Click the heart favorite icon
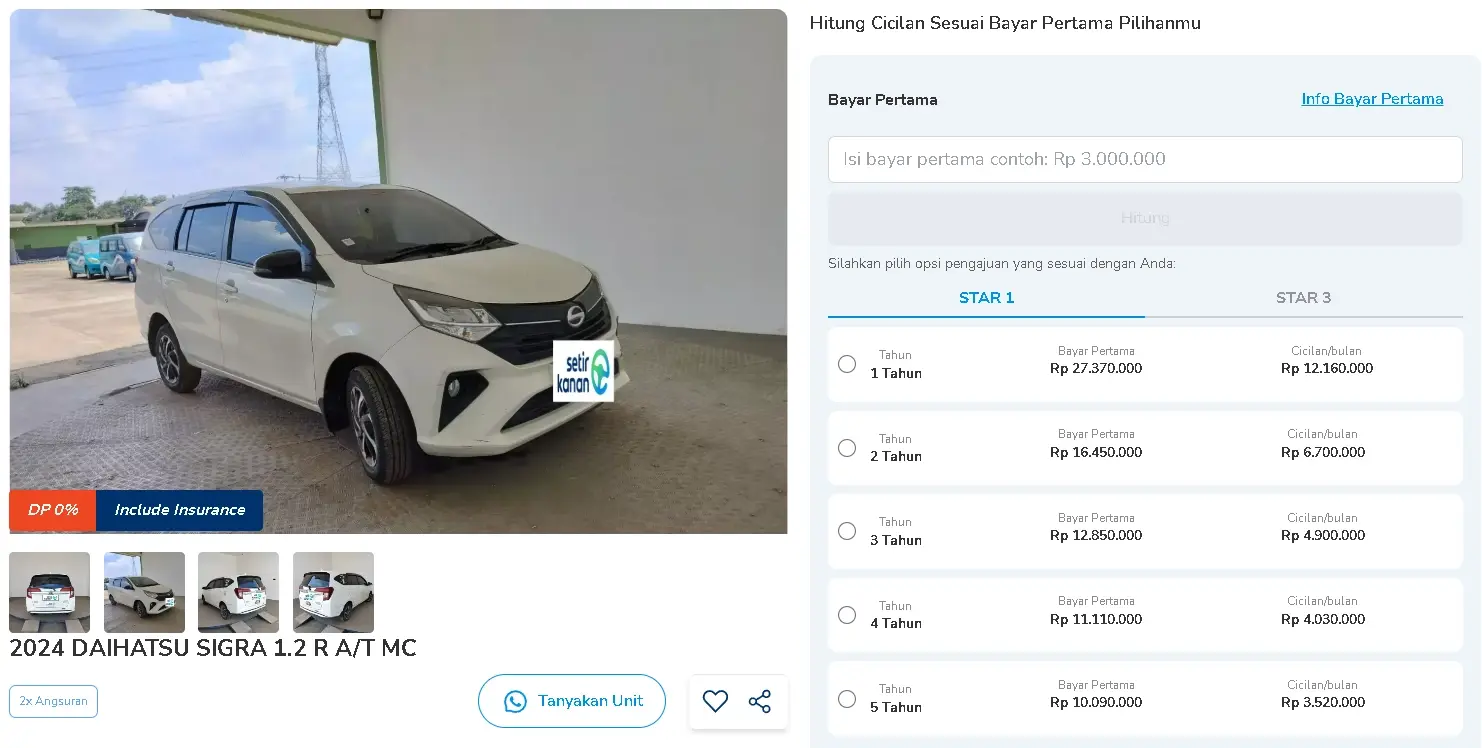The image size is (1482, 748). coord(715,701)
